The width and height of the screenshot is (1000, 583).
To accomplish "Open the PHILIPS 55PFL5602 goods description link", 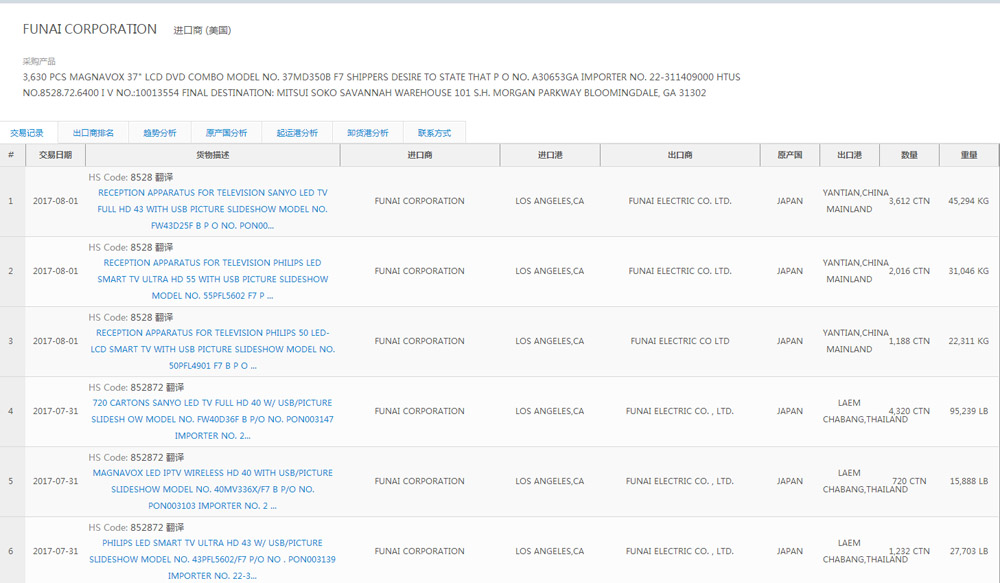I will tap(212, 279).
